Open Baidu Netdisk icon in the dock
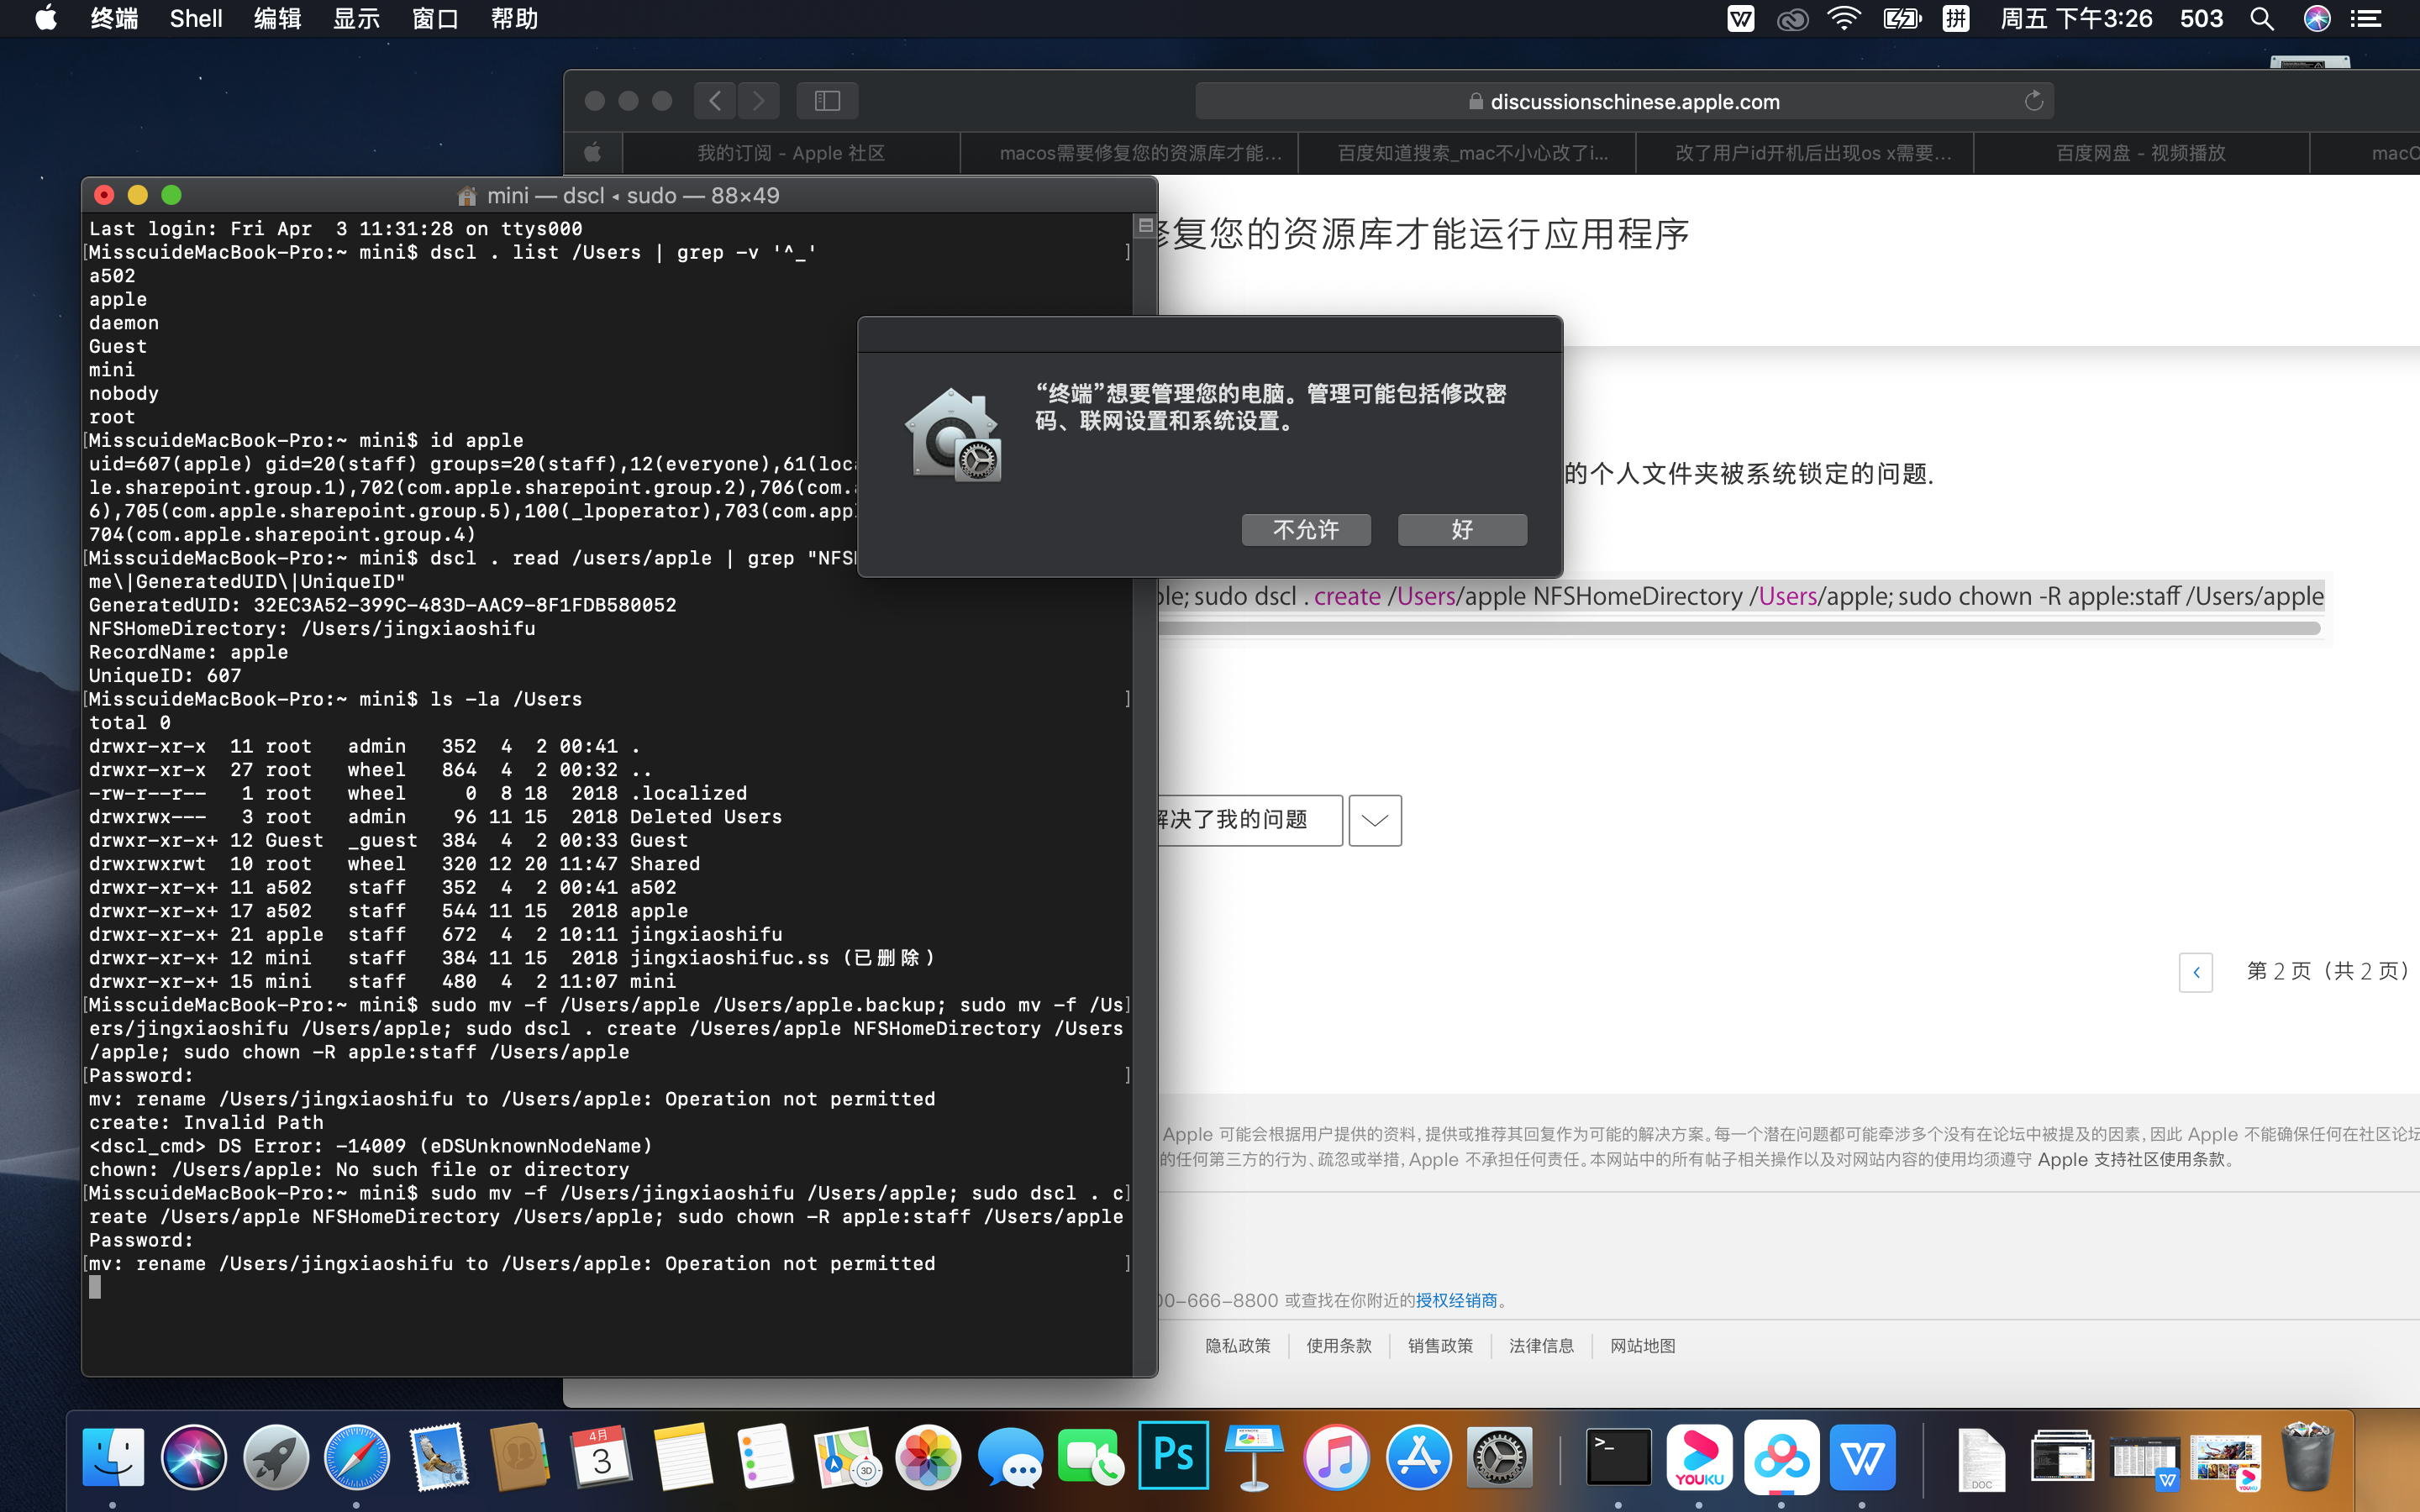 coord(1781,1456)
